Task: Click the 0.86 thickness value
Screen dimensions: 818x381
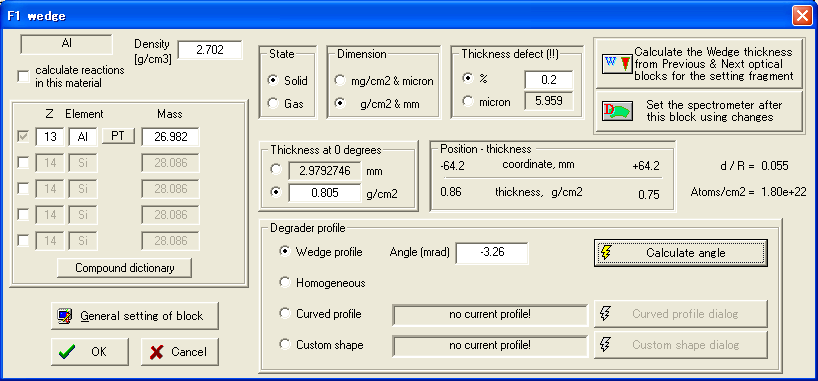Action: [x=451, y=192]
